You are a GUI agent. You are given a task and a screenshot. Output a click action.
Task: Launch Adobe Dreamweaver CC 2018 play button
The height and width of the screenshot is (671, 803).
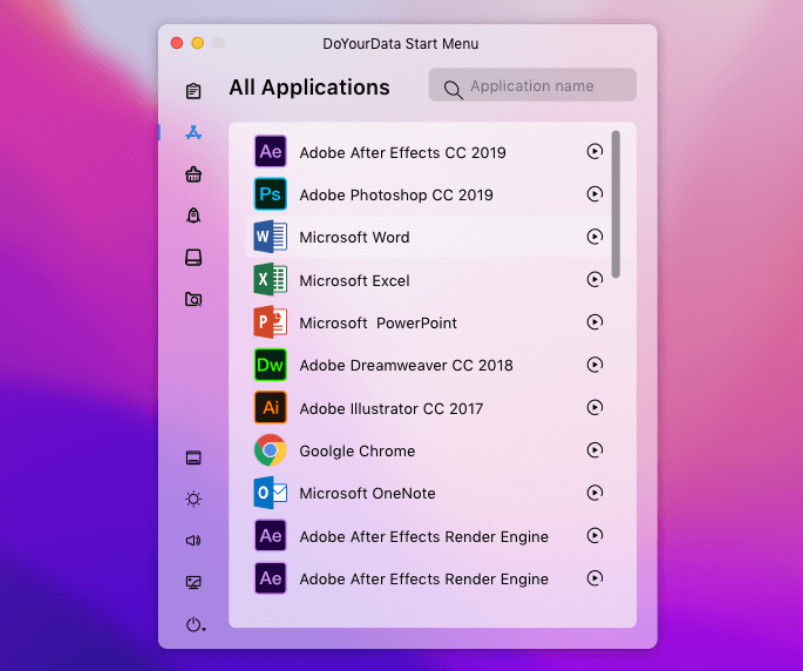[x=595, y=365]
